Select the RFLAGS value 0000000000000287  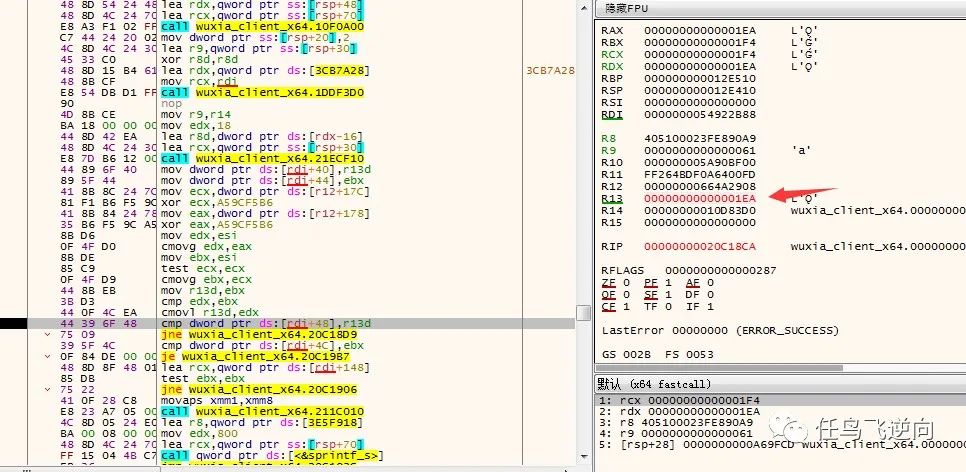pos(721,271)
